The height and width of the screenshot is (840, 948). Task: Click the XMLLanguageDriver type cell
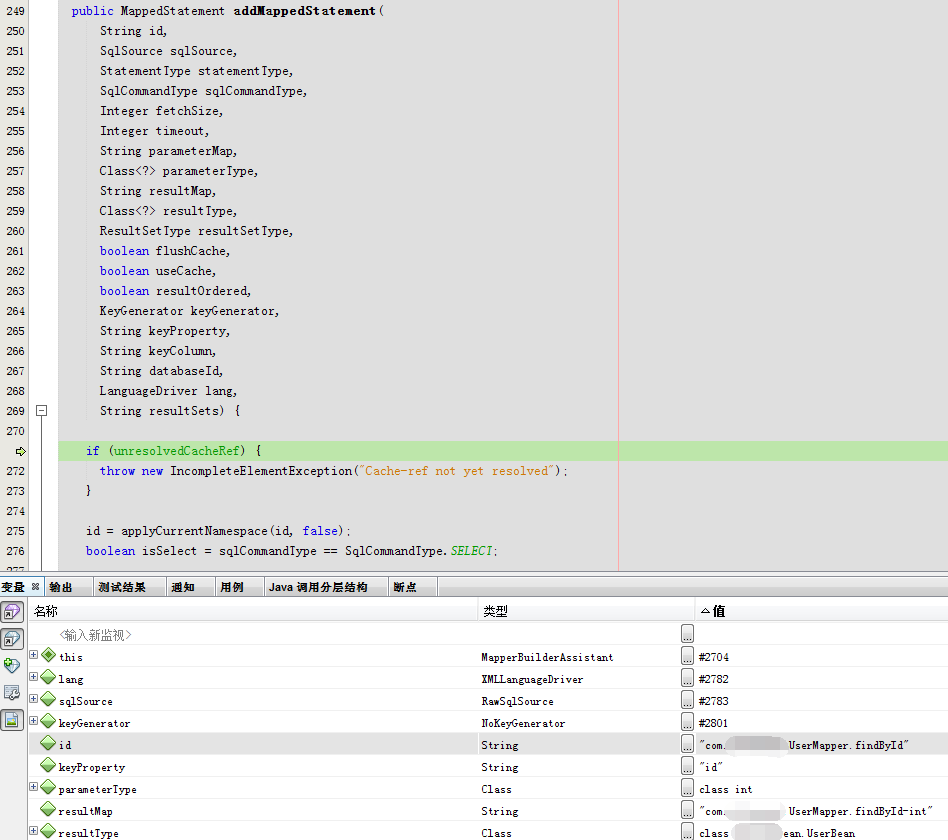[x=532, y=679]
